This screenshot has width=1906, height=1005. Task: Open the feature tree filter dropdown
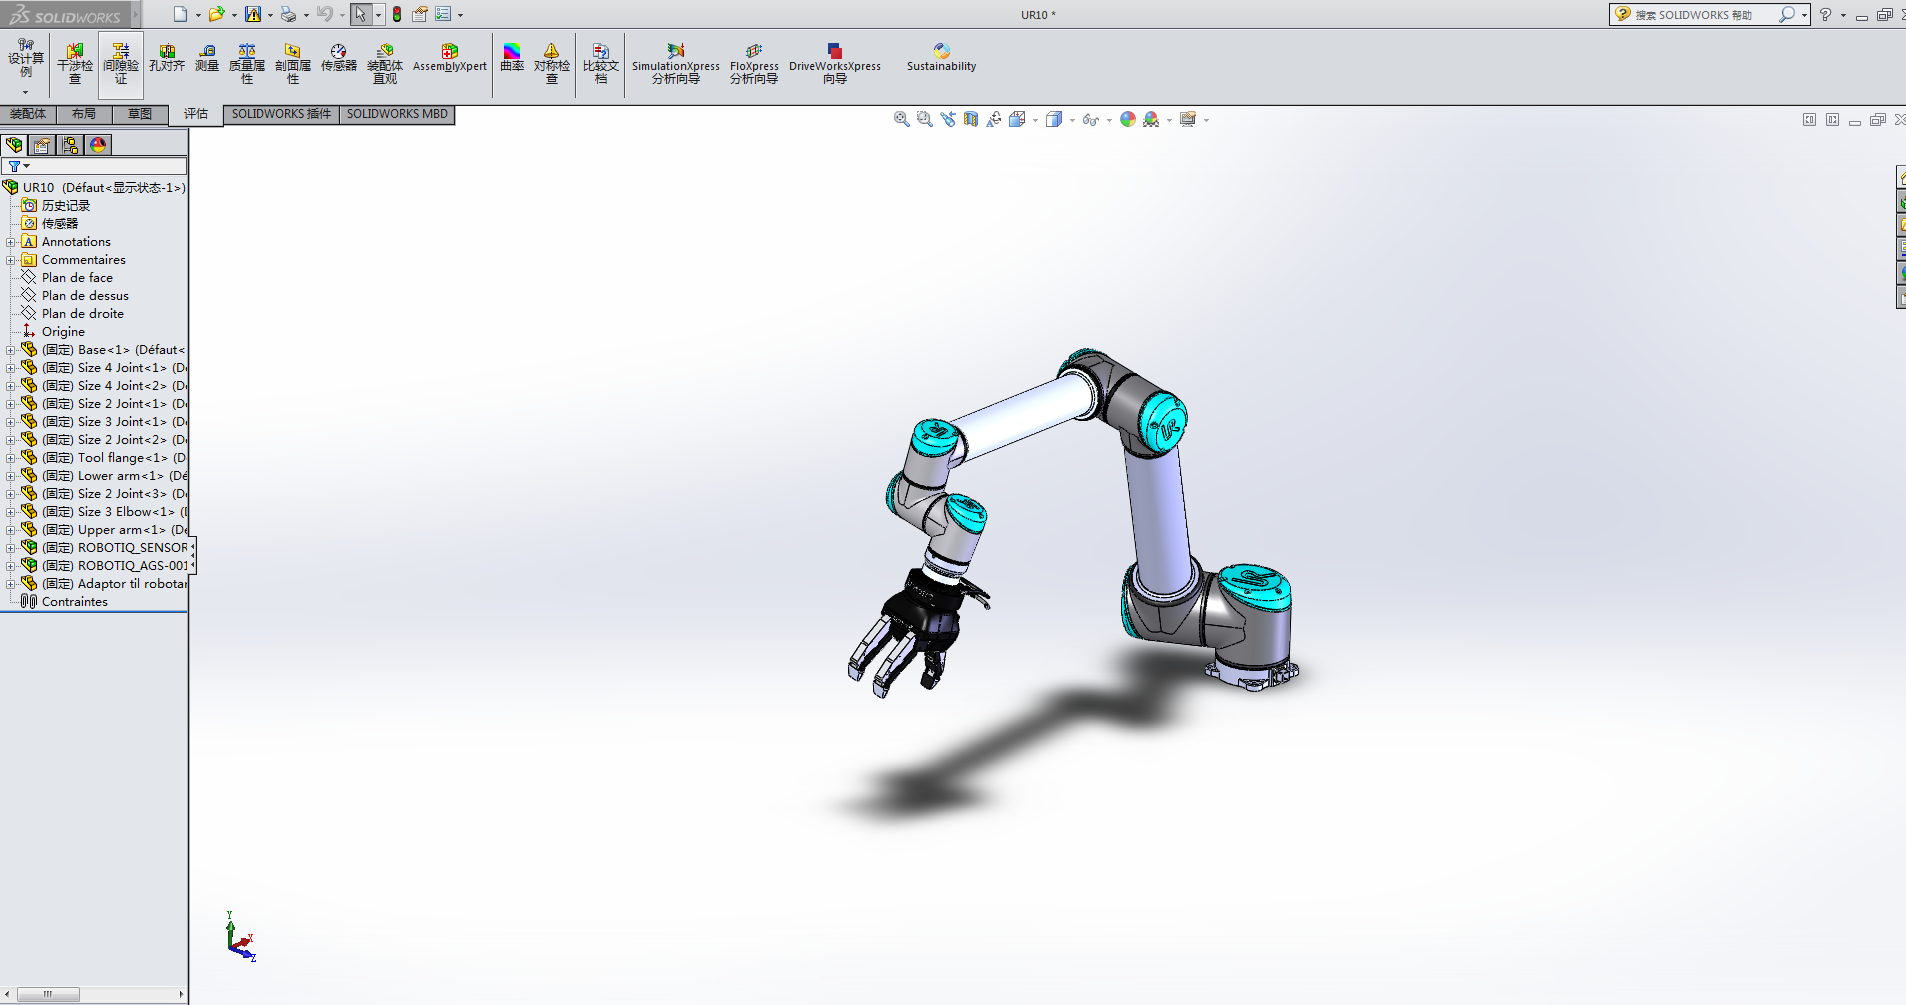point(19,166)
